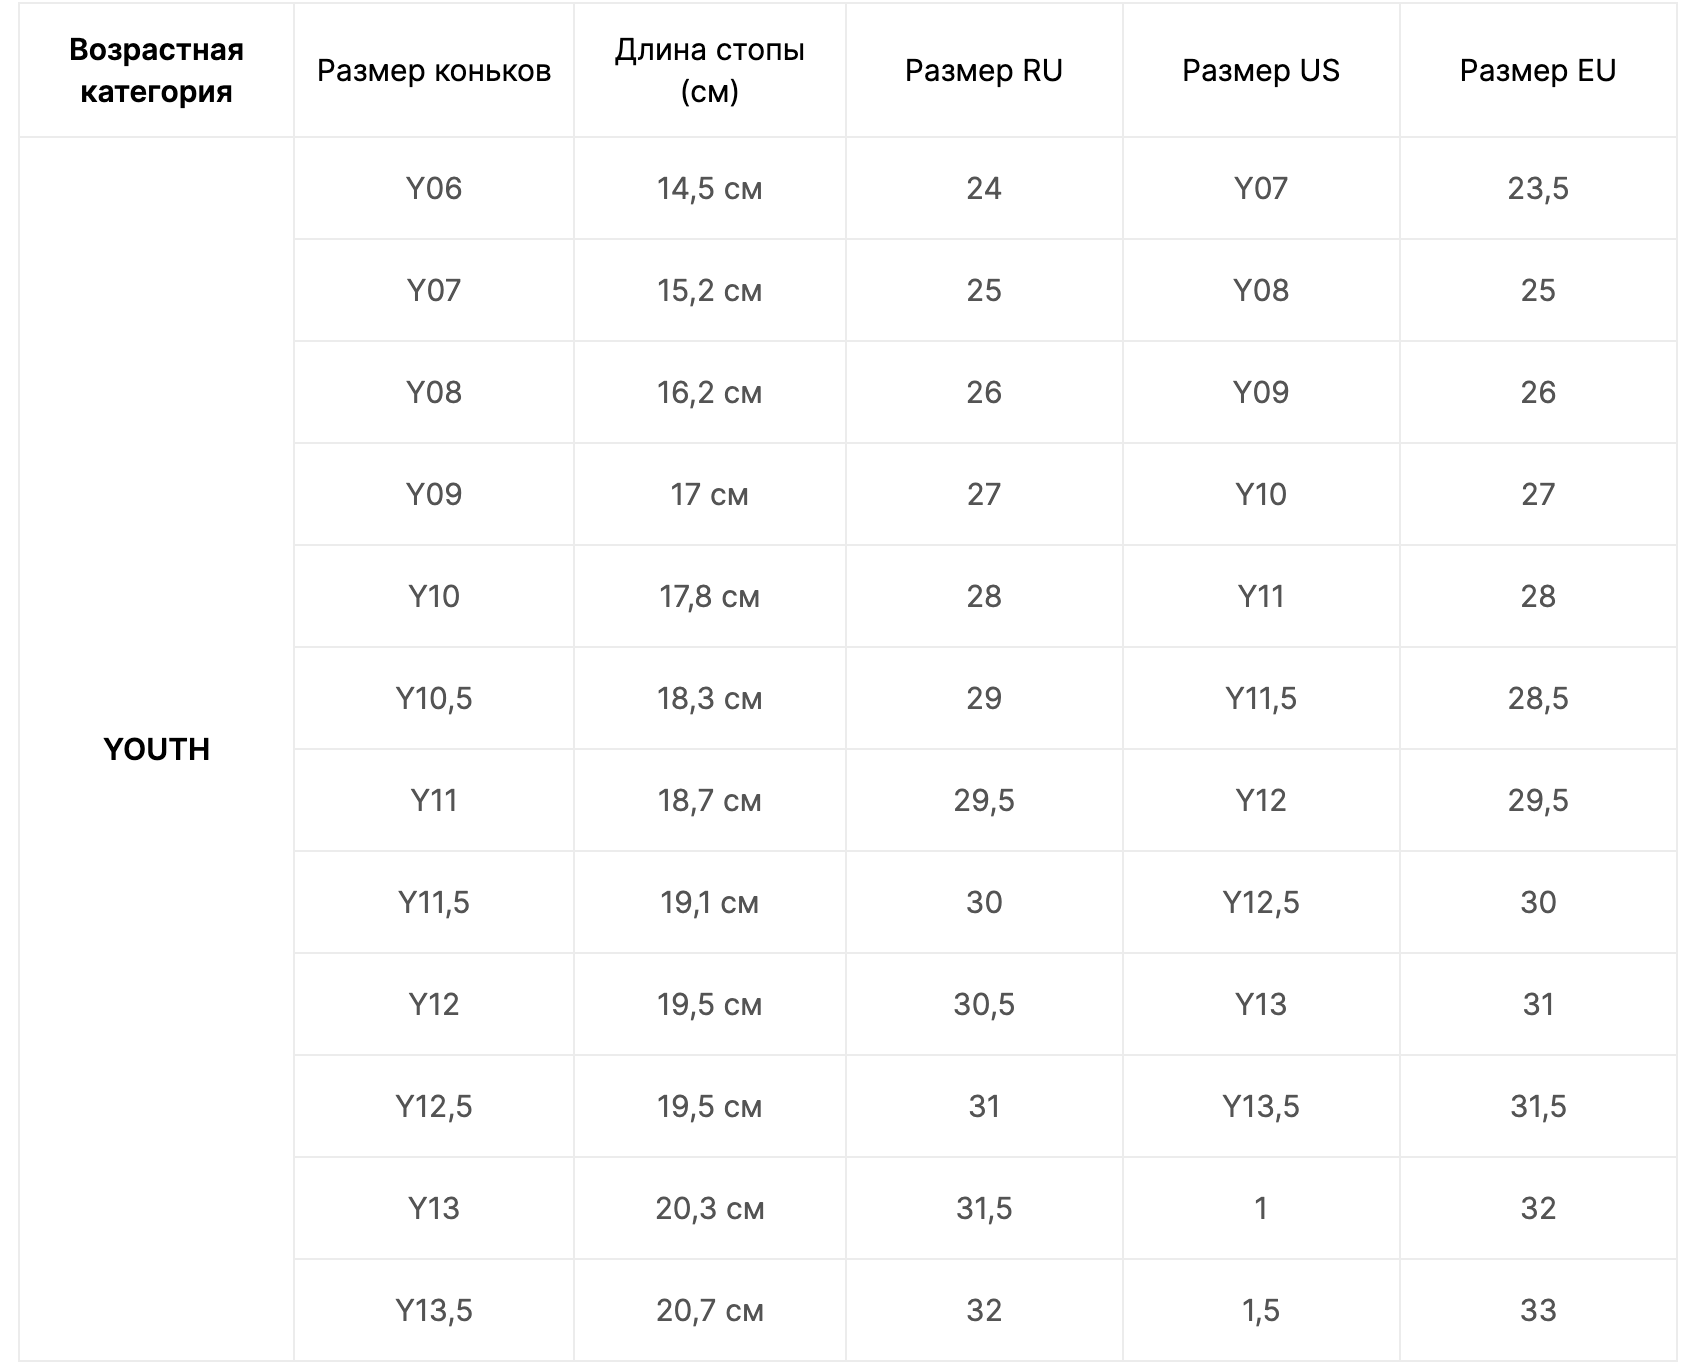Click the 16,2 см foot length cell
Screen dimensions: 1690x1362
(x=709, y=393)
